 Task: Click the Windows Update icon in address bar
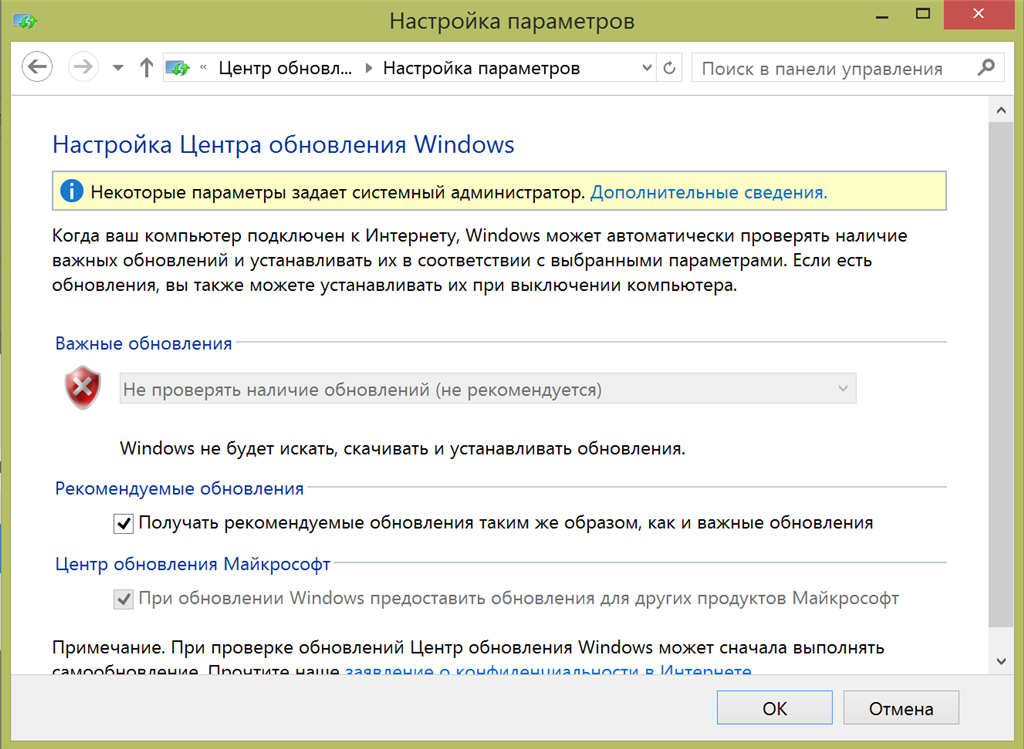[178, 67]
